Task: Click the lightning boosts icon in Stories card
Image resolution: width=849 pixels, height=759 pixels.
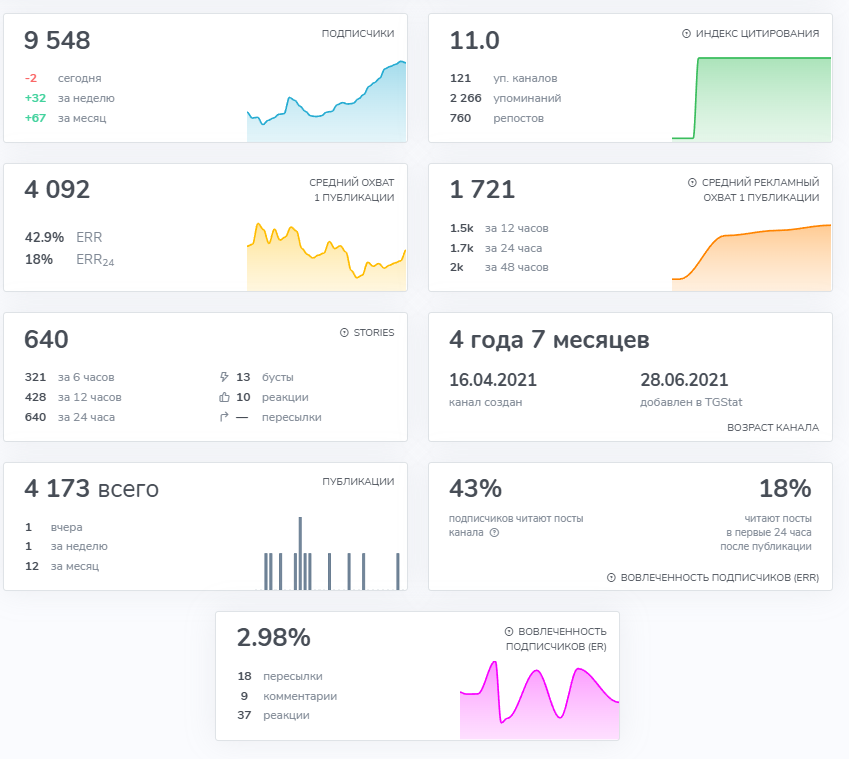Action: 224,377
